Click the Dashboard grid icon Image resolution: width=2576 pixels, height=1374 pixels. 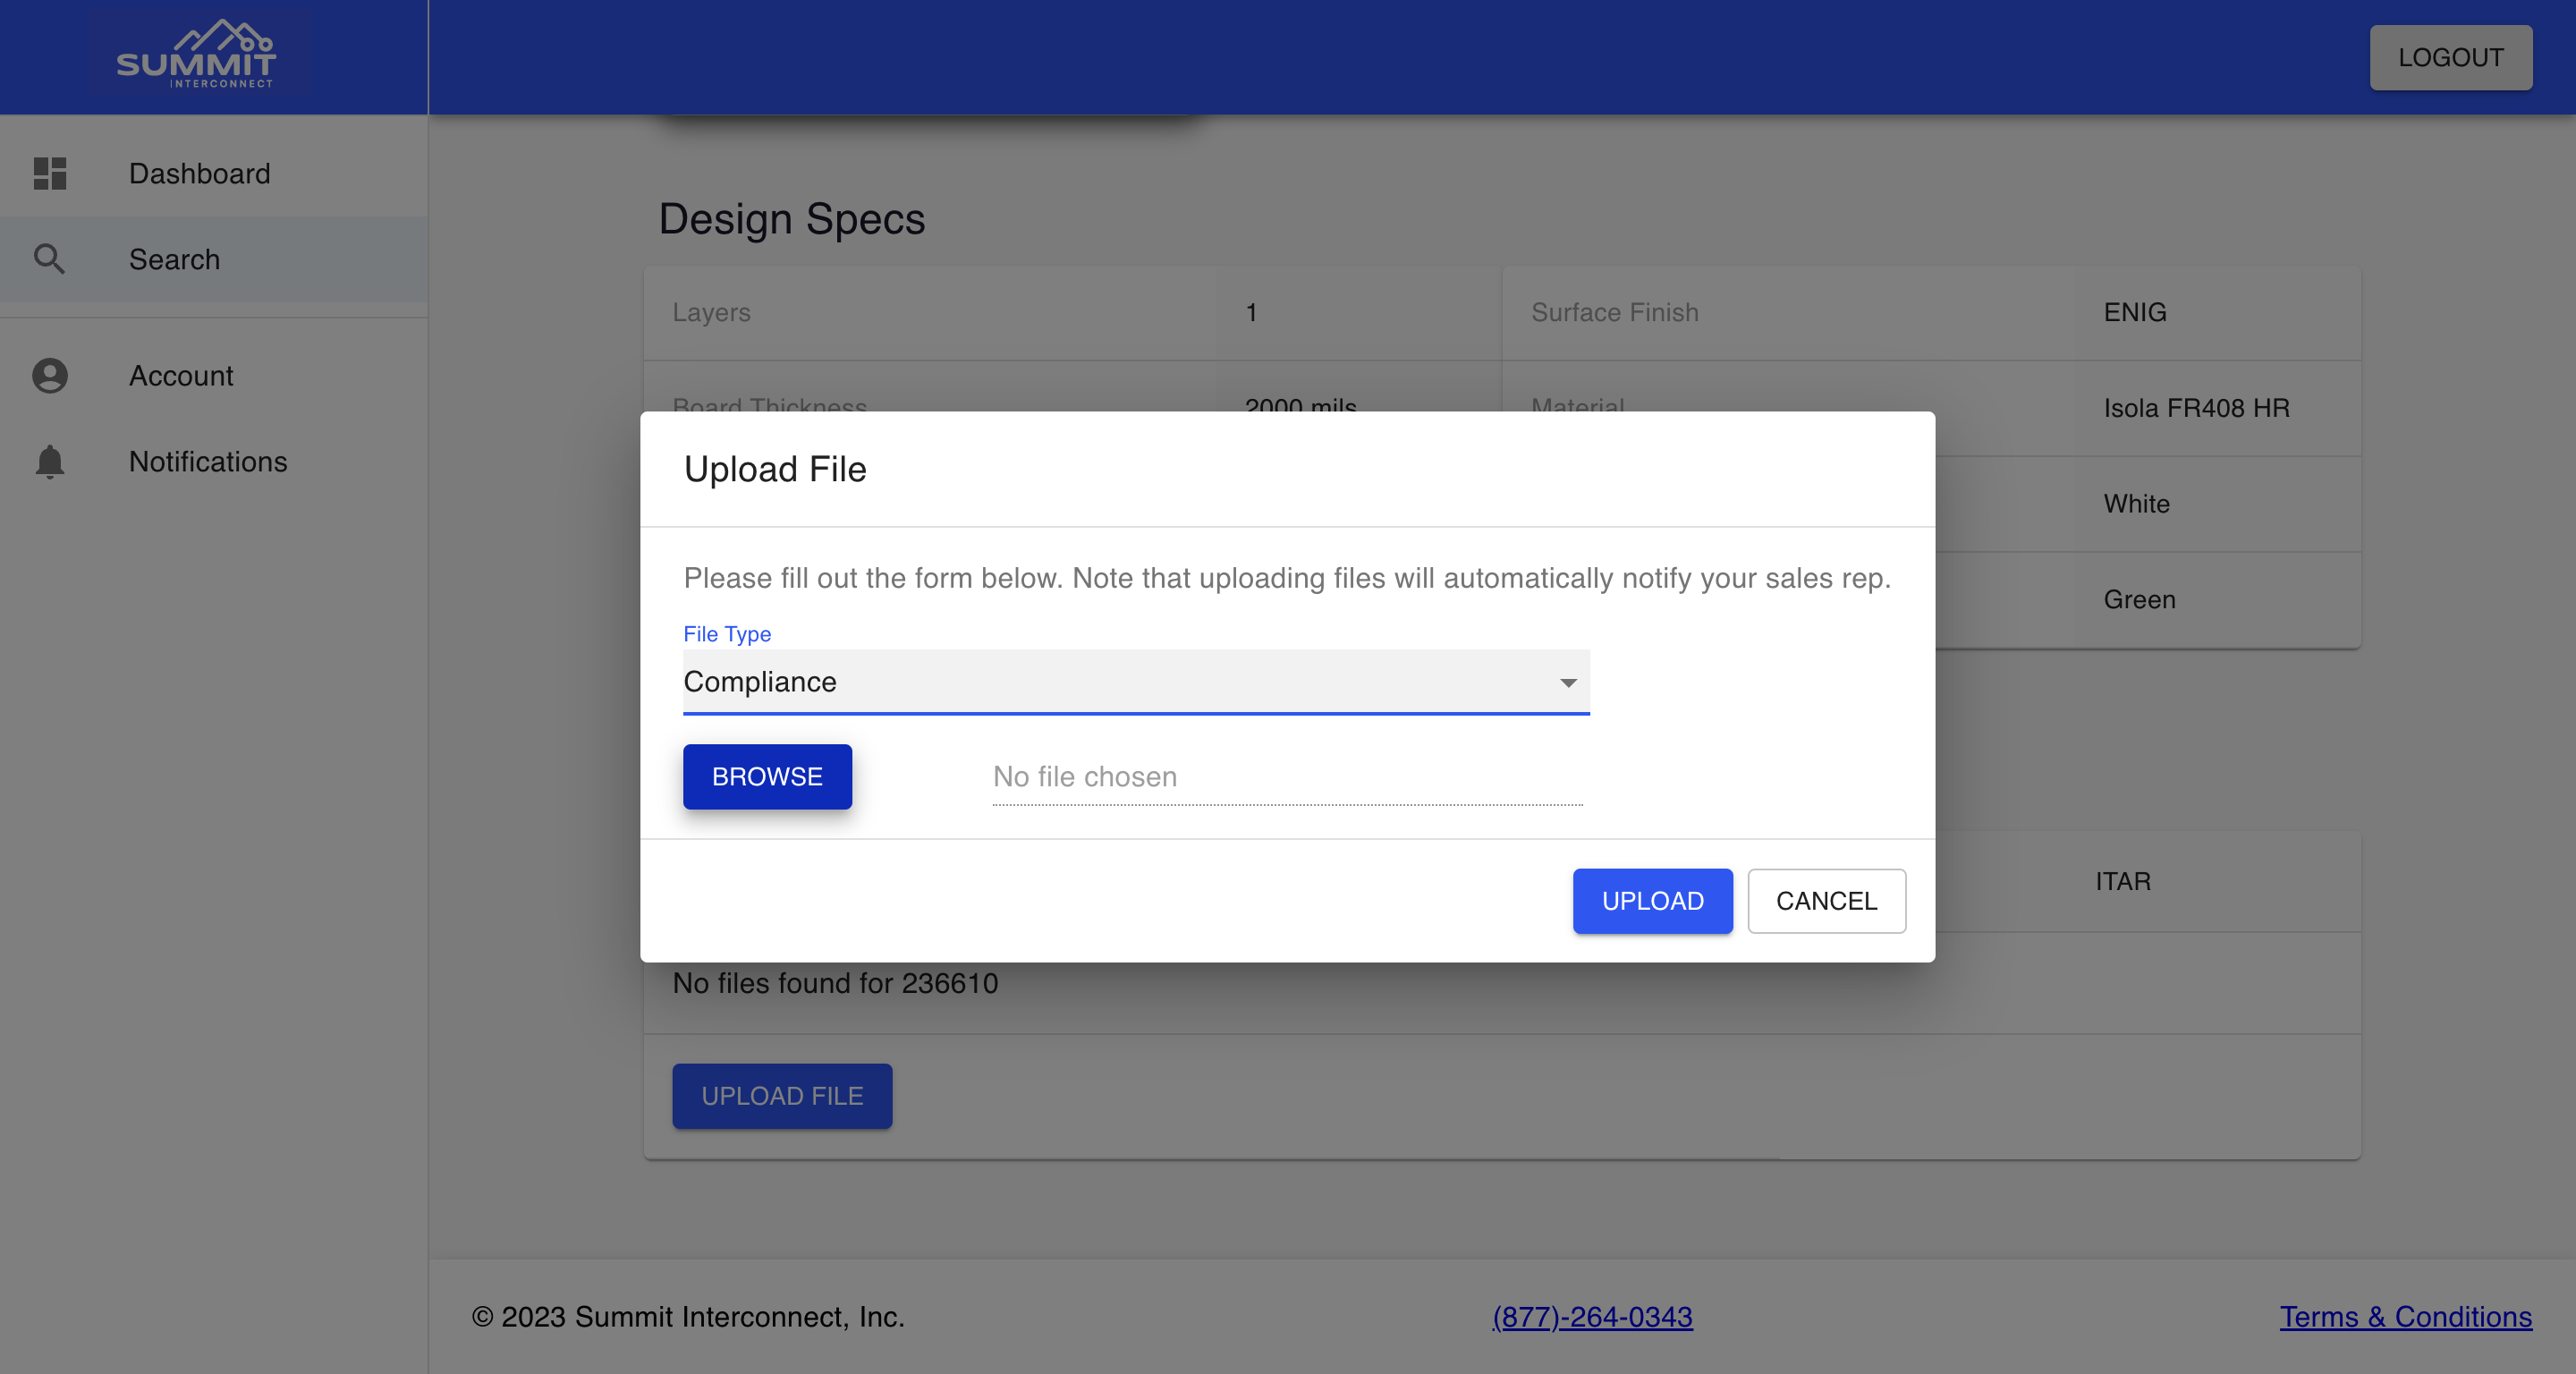point(50,173)
